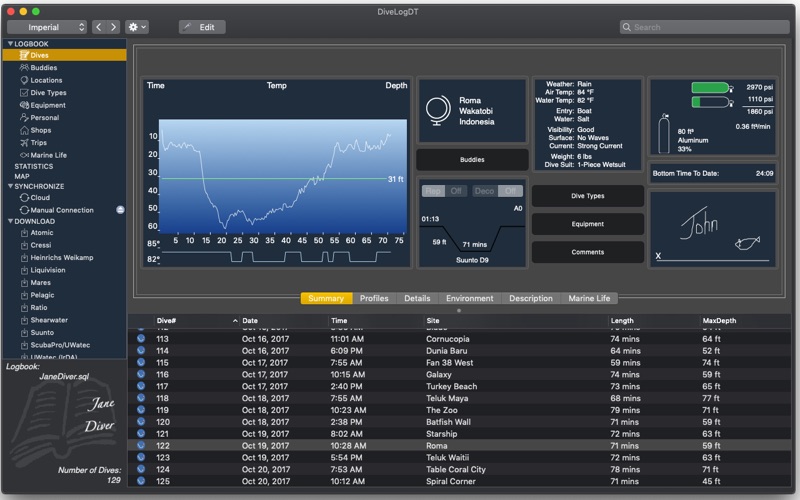This screenshot has height=500, width=800.
Task: Switch to the Profiles tab
Action: [374, 298]
